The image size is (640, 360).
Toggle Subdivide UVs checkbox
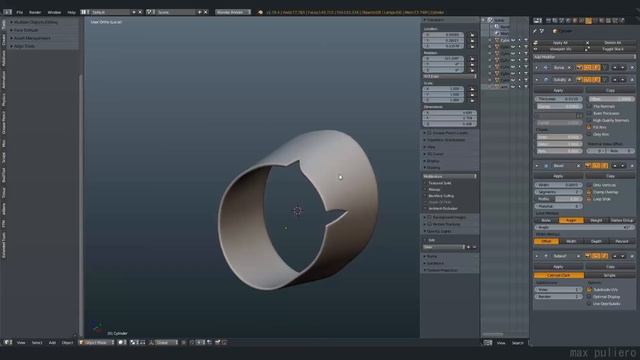coord(589,290)
